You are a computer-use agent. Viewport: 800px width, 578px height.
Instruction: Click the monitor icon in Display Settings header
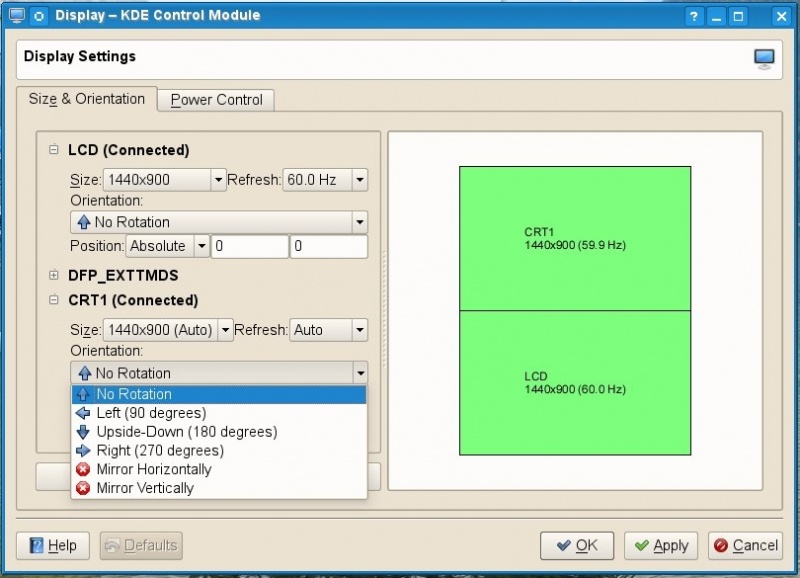(x=764, y=59)
